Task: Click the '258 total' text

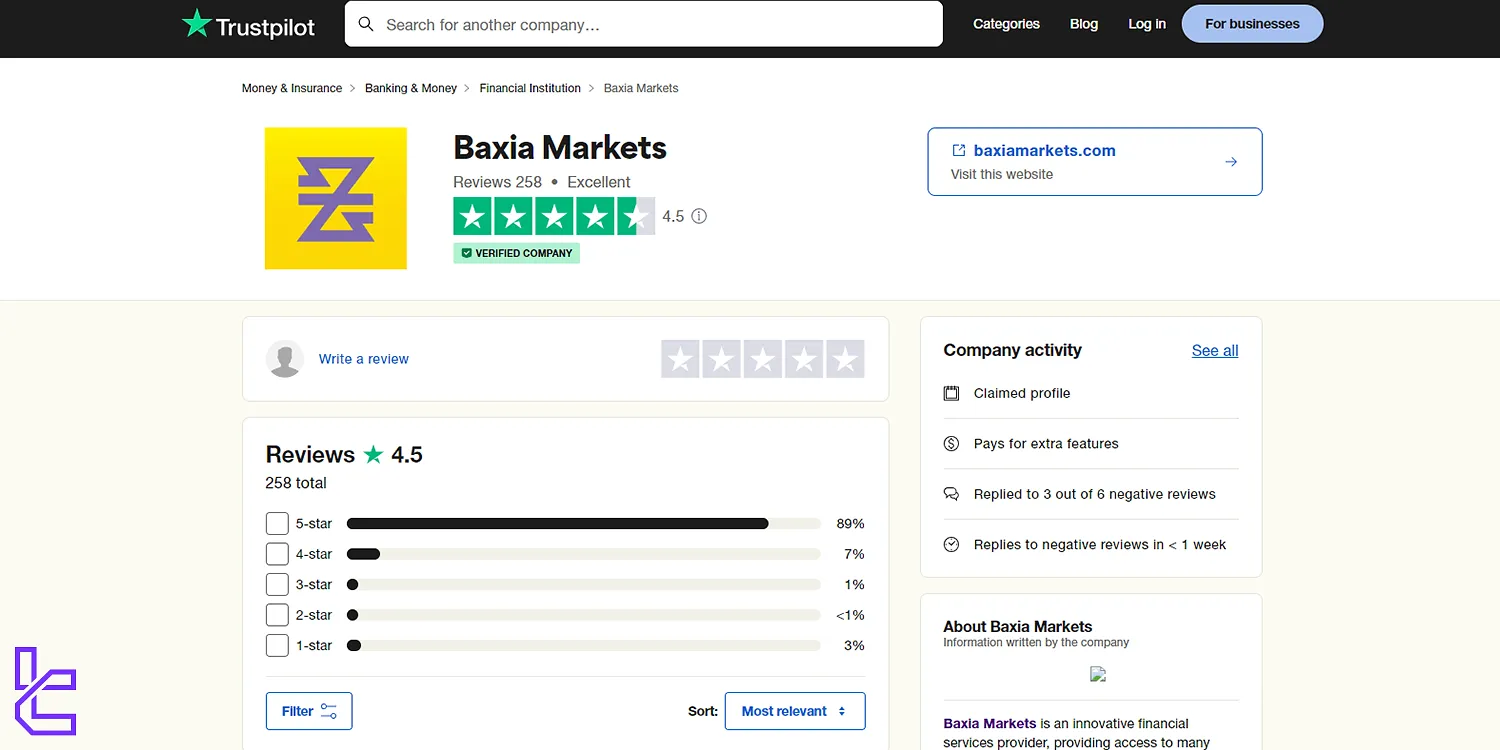Action: coord(296,483)
